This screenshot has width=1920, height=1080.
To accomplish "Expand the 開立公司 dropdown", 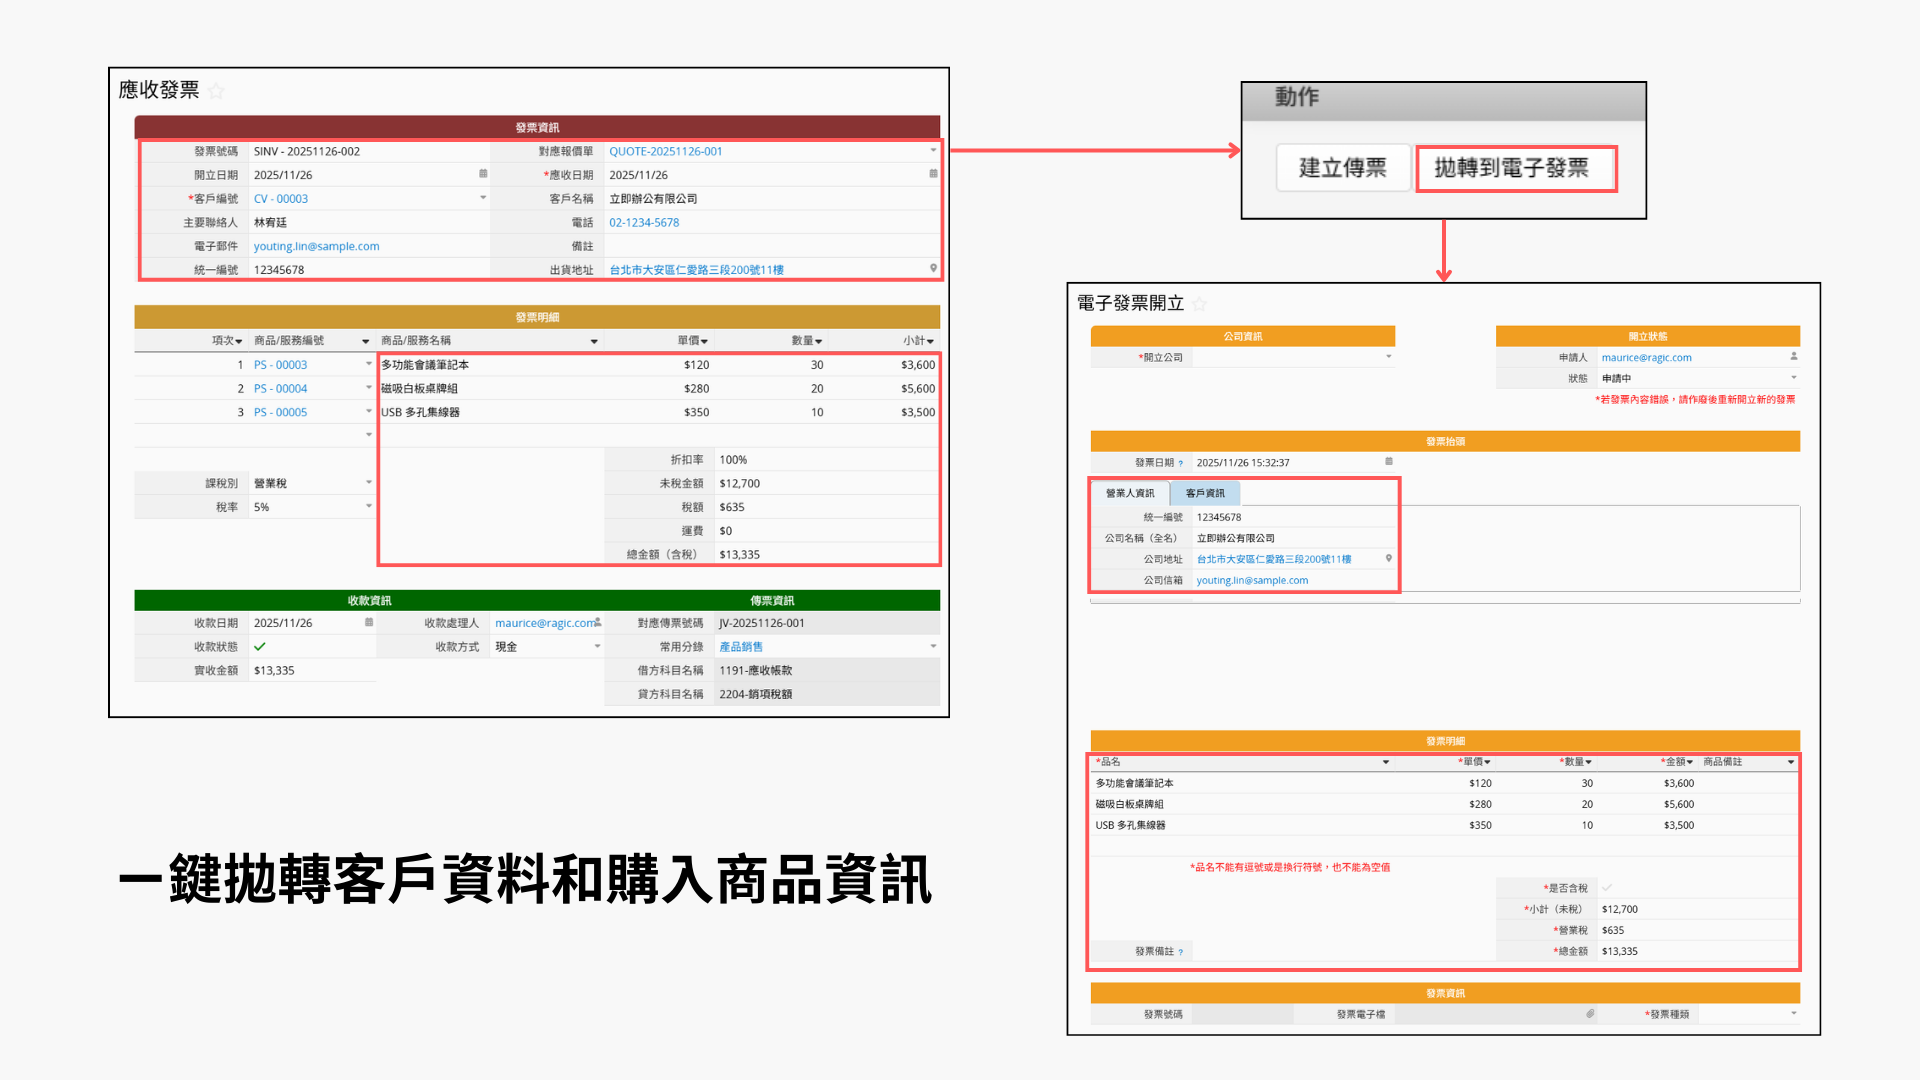I will click(x=1388, y=357).
